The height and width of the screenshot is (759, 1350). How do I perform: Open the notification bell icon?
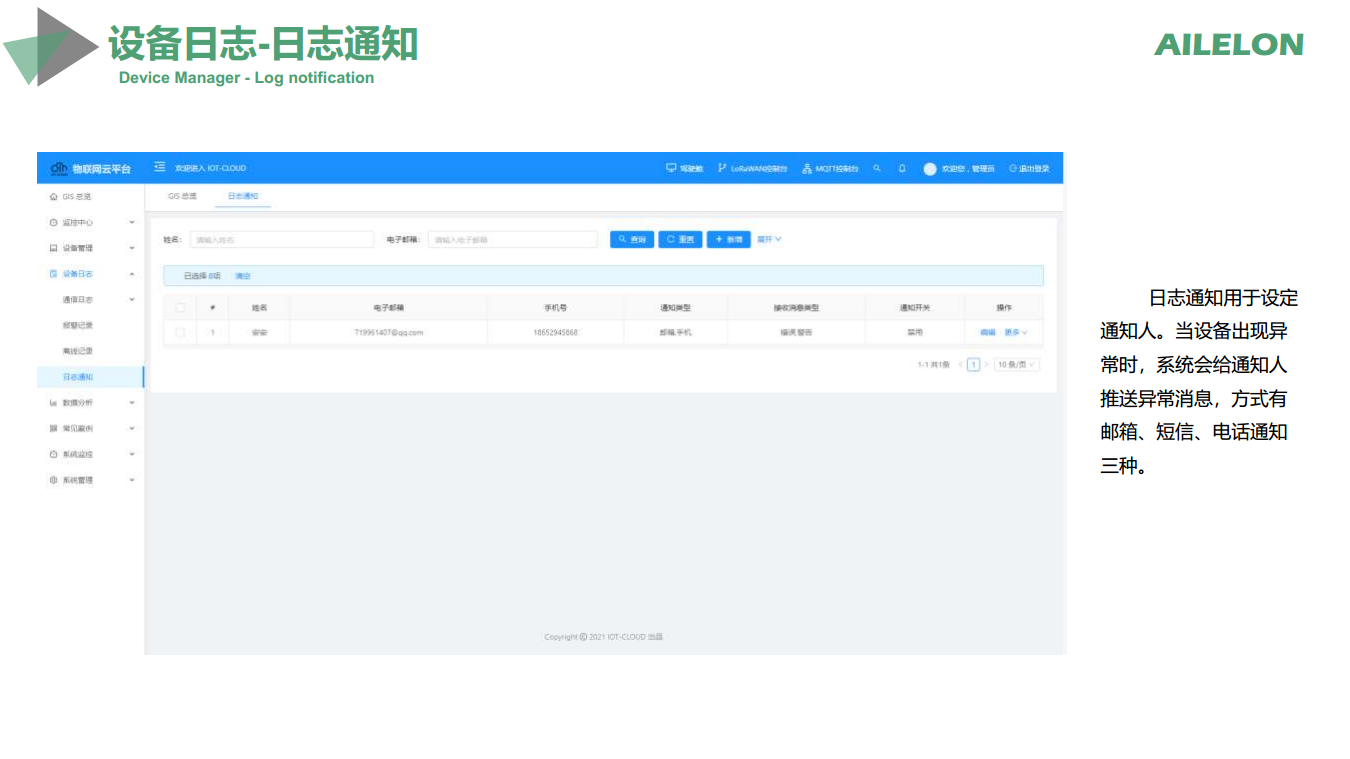[902, 168]
